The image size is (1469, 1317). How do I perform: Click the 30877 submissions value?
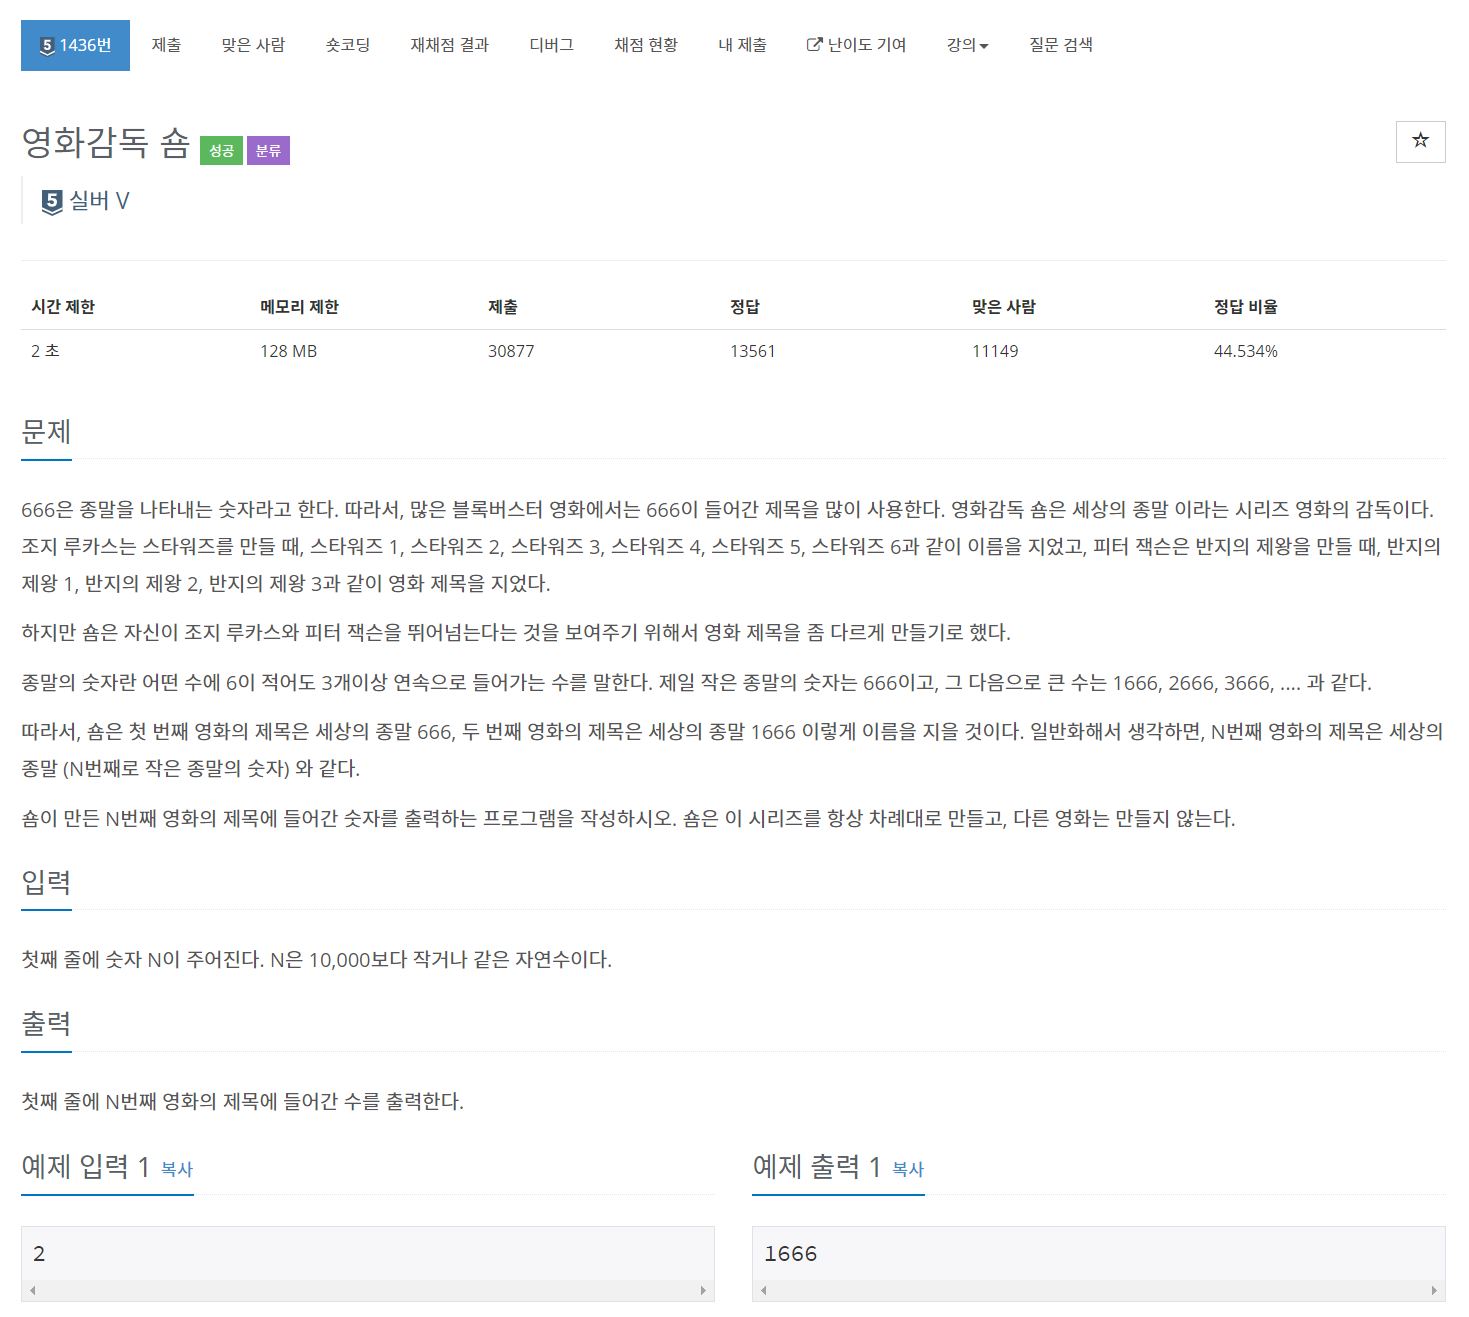pyautogui.click(x=511, y=351)
